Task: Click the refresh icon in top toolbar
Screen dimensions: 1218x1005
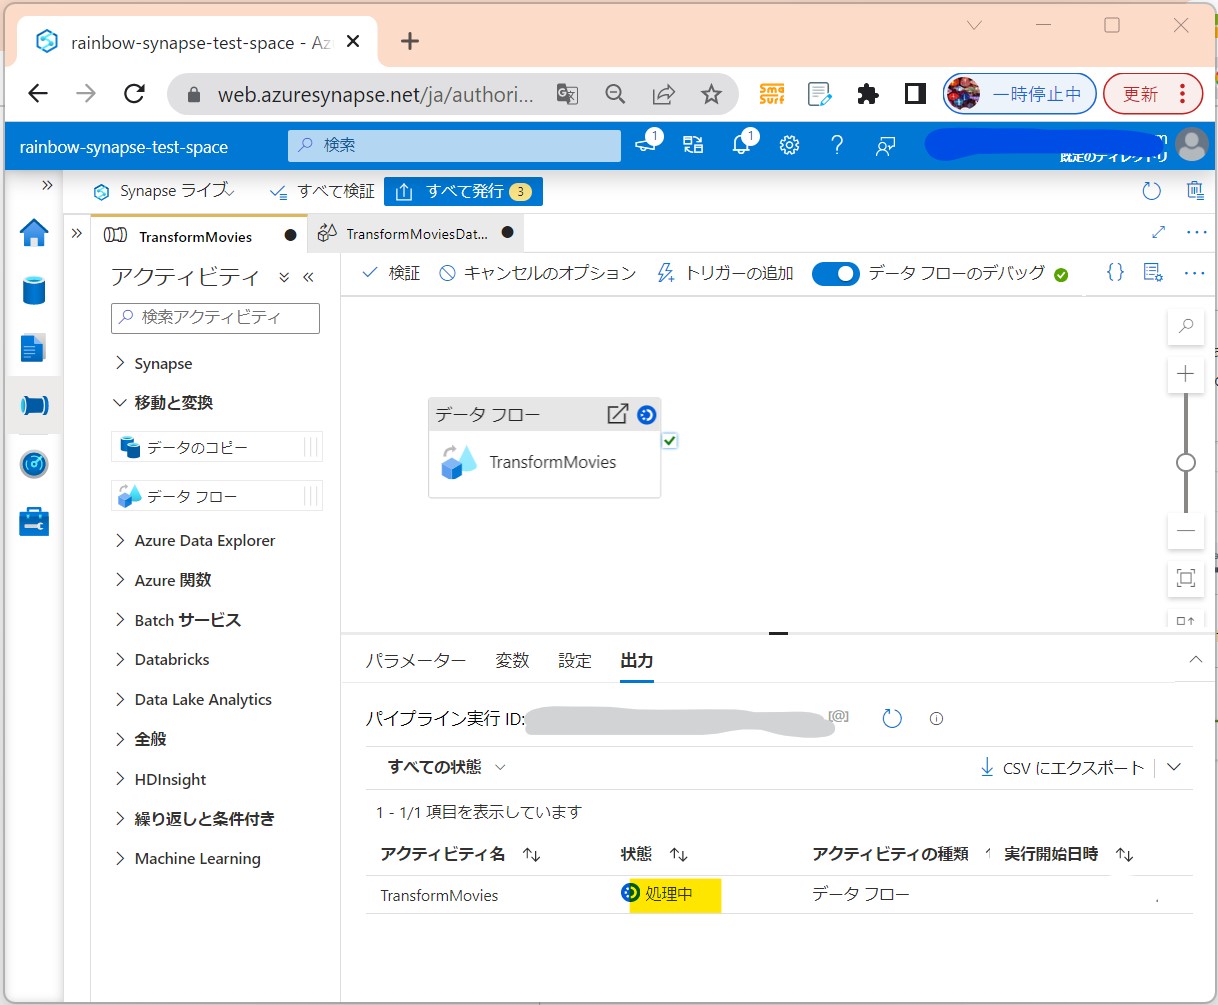Action: (1151, 191)
